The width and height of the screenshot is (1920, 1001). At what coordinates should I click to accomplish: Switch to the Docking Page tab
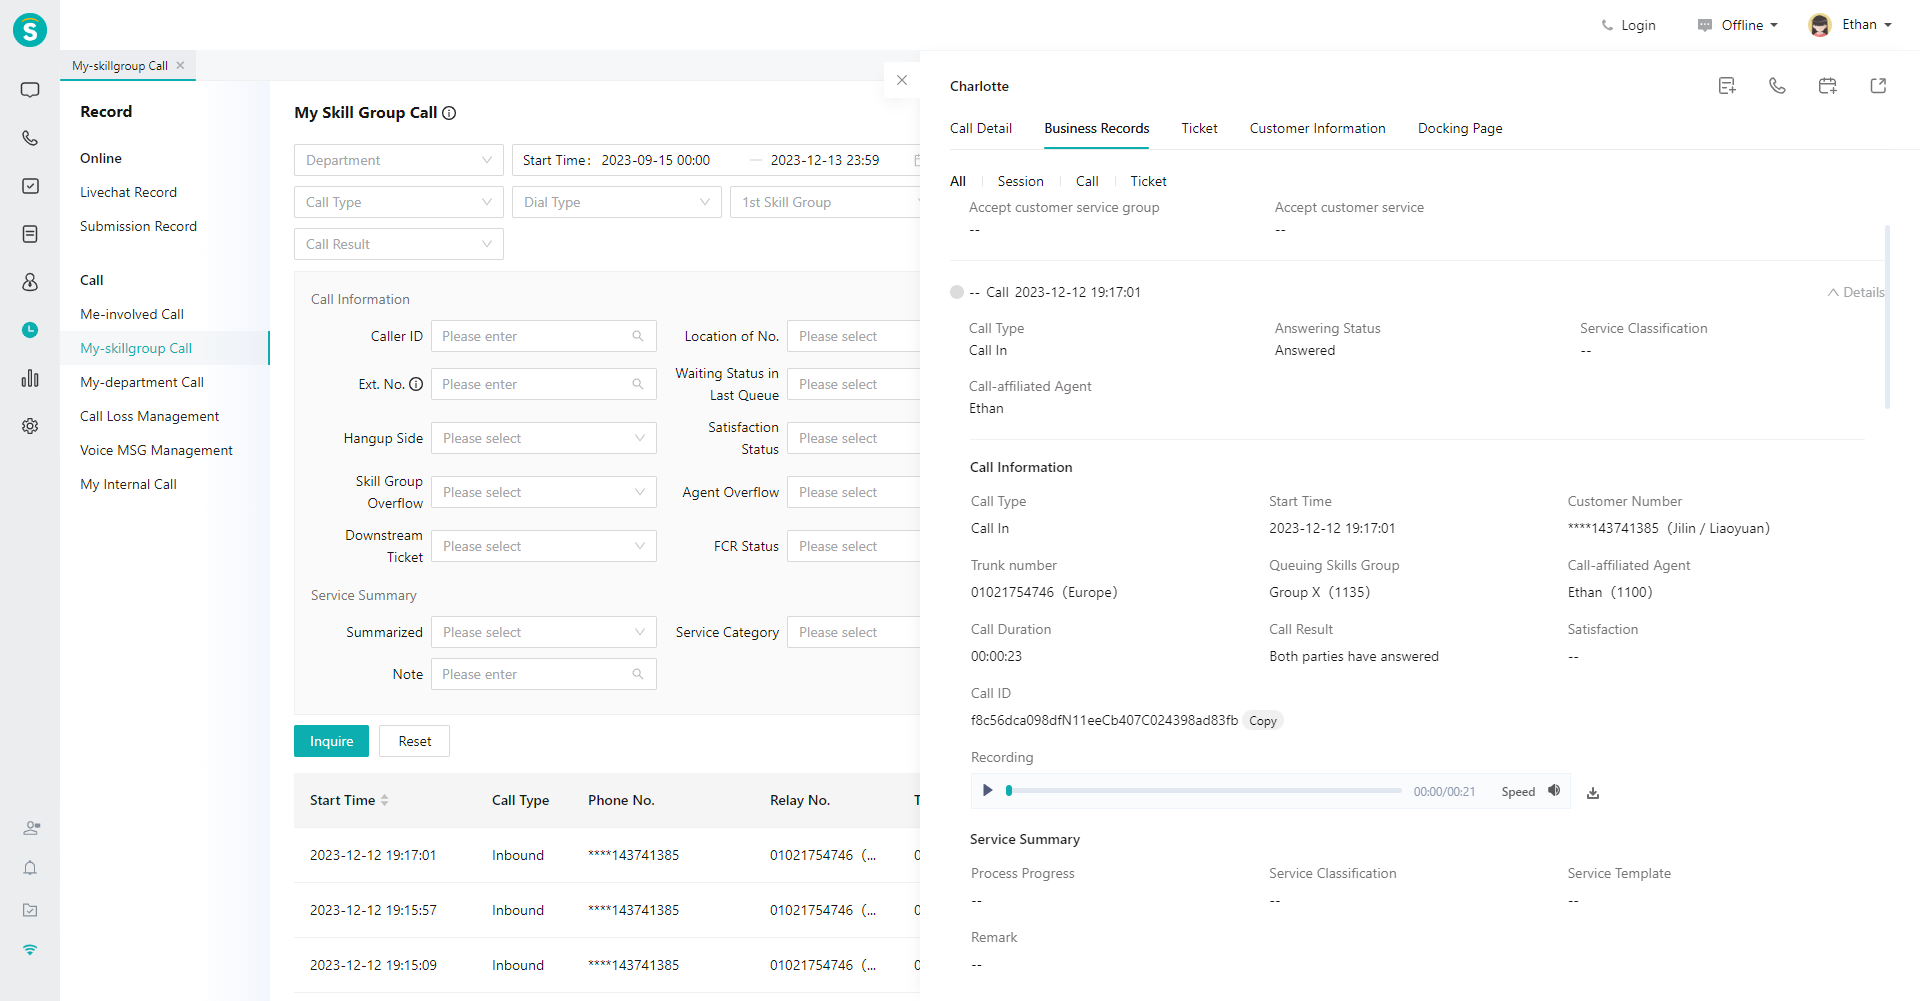point(1460,128)
